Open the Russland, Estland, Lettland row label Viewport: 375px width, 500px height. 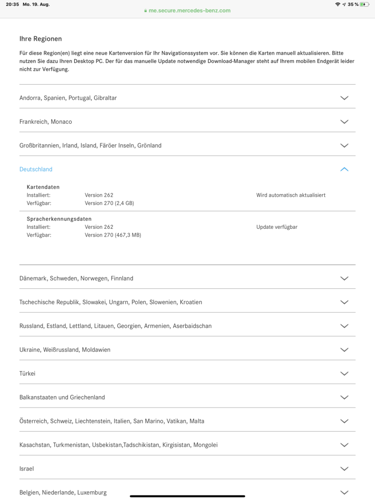[115, 326]
